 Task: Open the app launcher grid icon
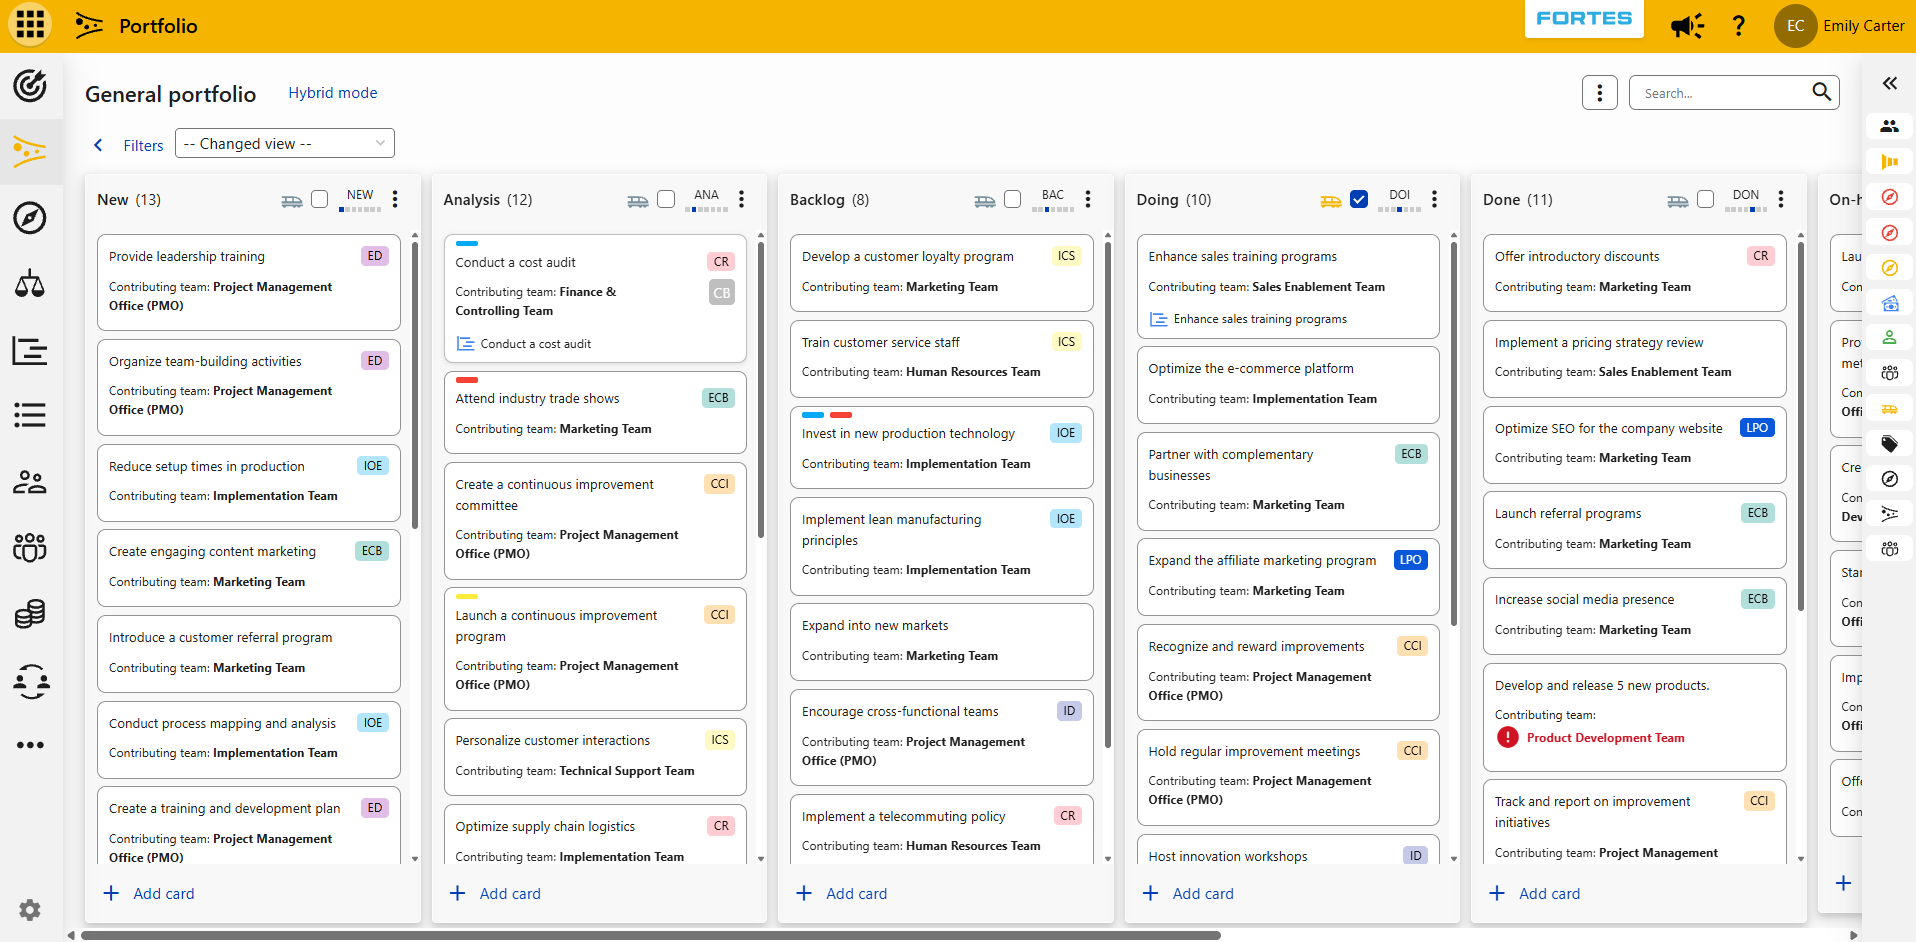point(30,25)
